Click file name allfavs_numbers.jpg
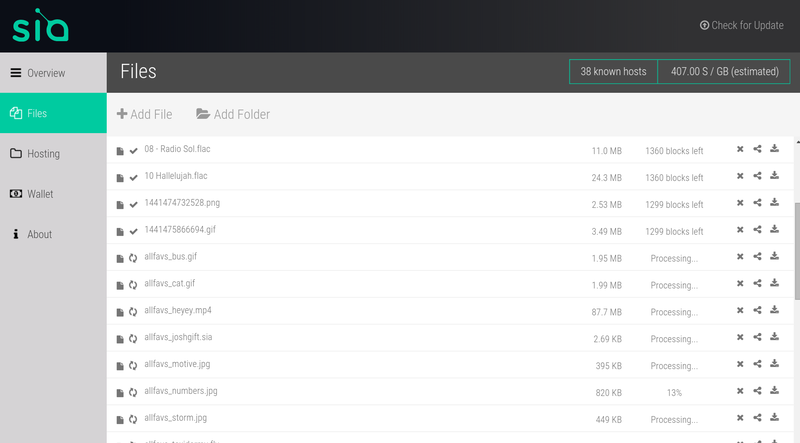This screenshot has height=443, width=800. pyautogui.click(x=181, y=391)
